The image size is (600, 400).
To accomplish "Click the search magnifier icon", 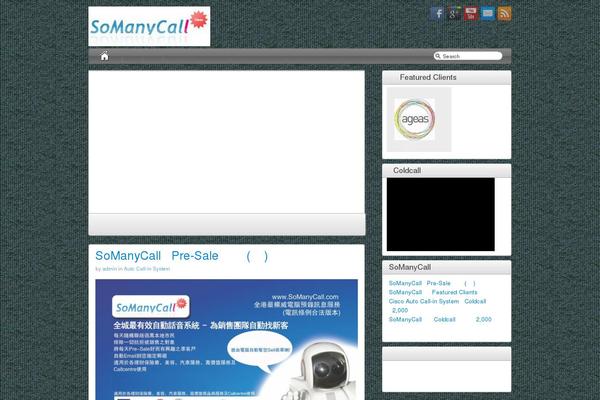I will point(438,56).
